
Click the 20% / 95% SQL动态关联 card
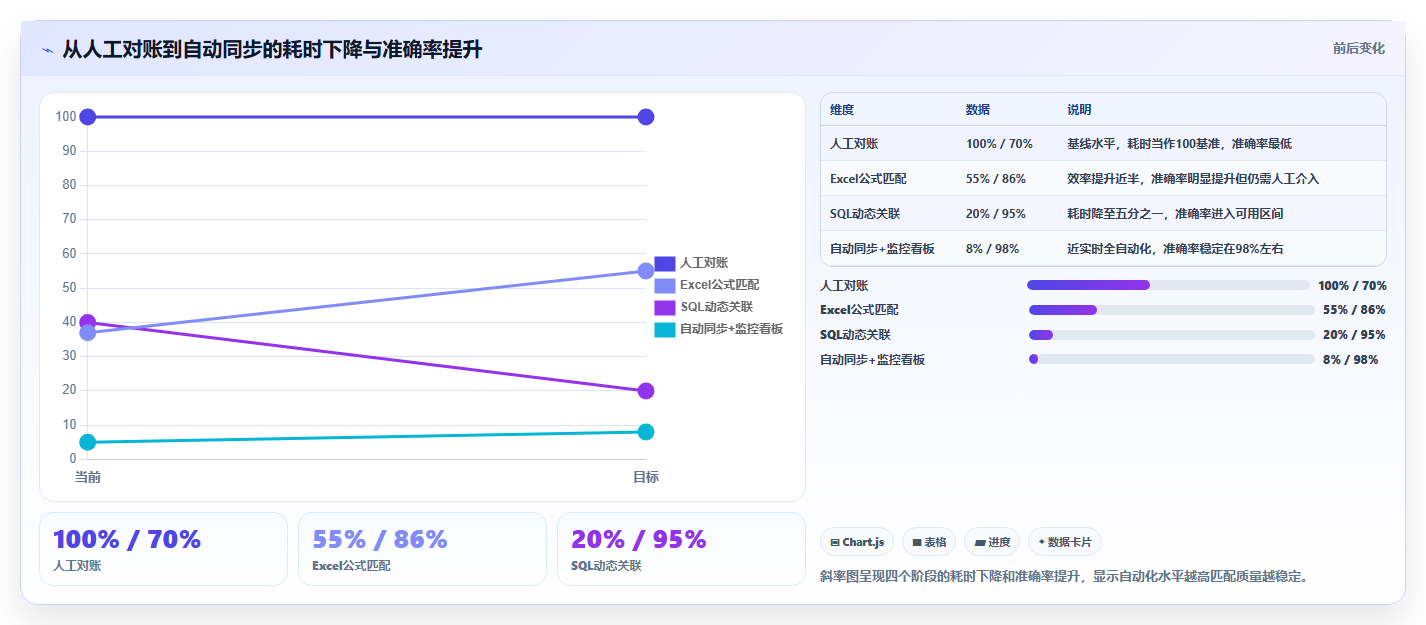[681, 549]
